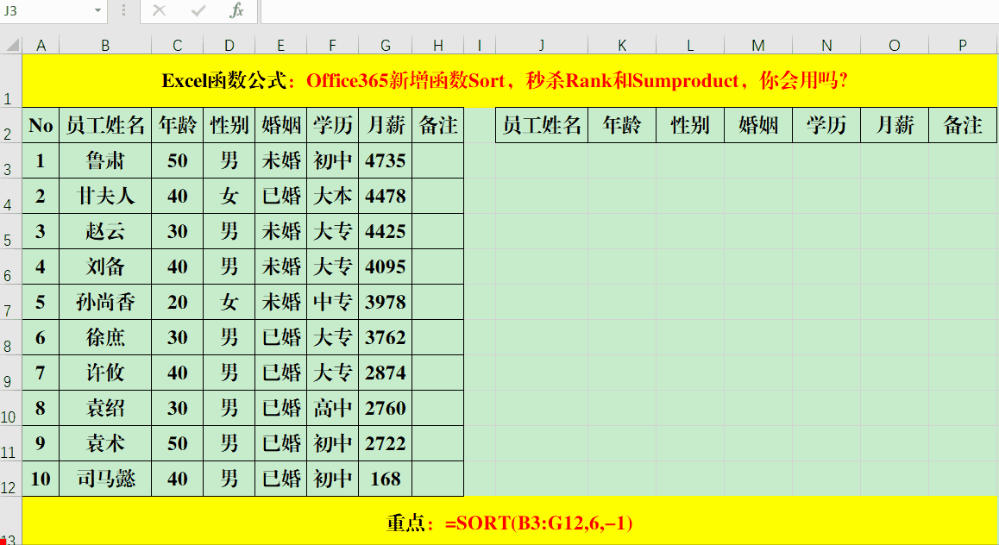Click the 'No' header cell
This screenshot has height=545, width=999.
(x=41, y=125)
